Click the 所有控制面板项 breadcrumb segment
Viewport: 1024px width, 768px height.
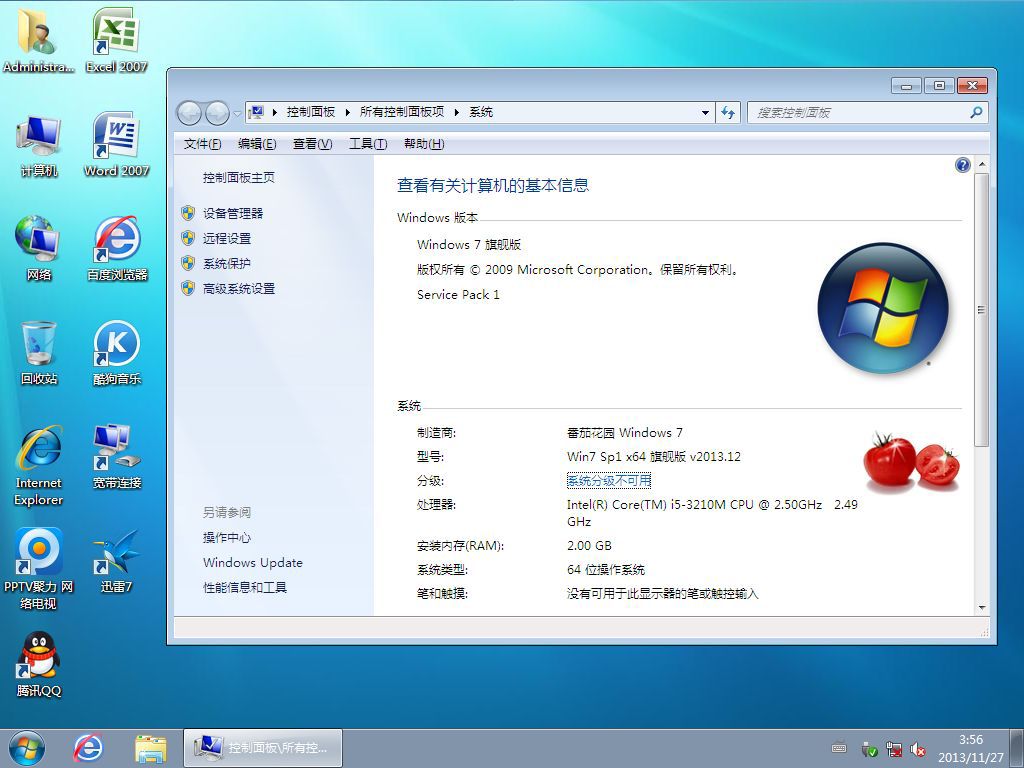(402, 112)
